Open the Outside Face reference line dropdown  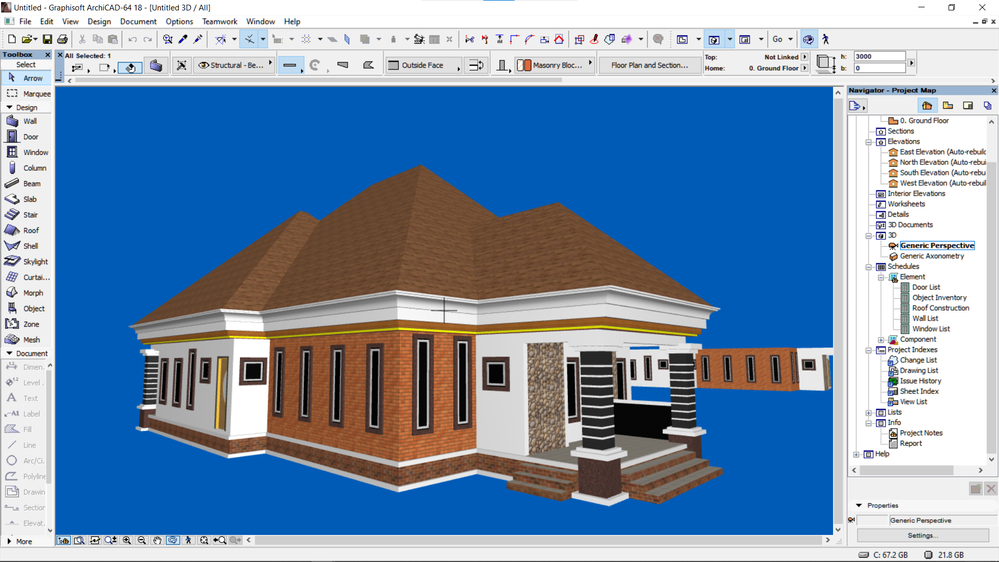point(423,65)
